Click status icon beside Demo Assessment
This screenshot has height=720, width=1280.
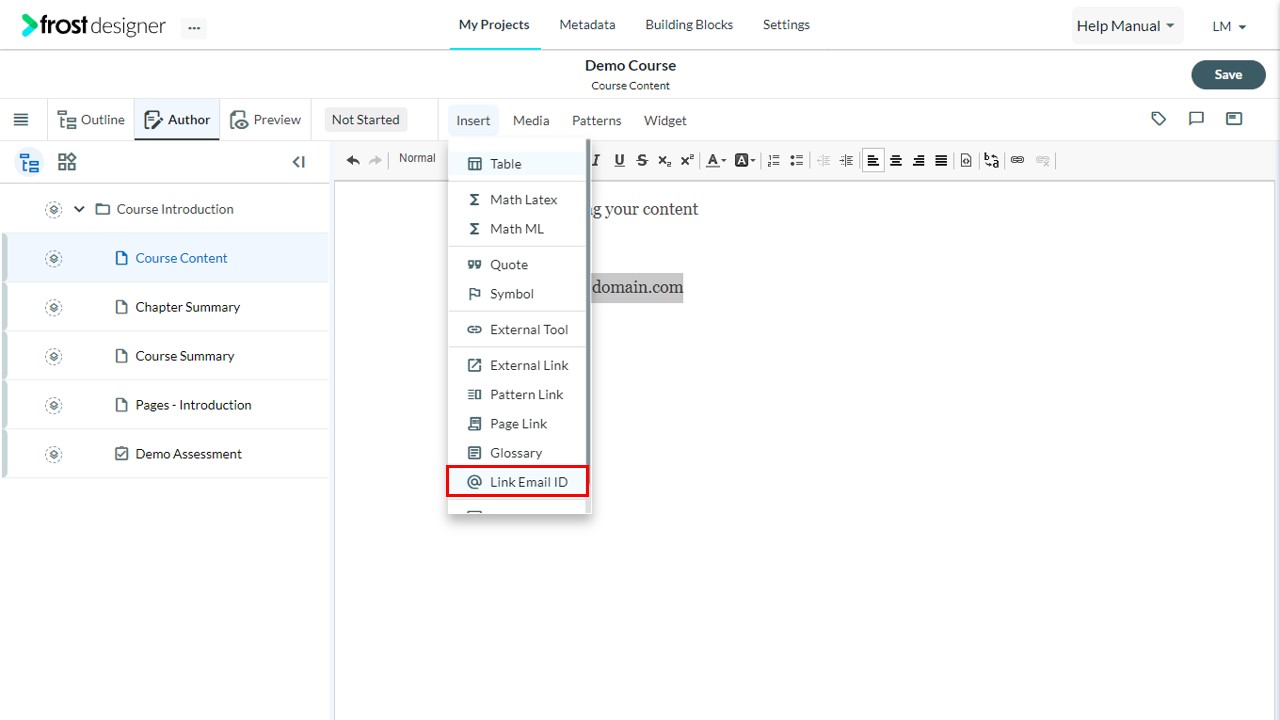point(54,454)
